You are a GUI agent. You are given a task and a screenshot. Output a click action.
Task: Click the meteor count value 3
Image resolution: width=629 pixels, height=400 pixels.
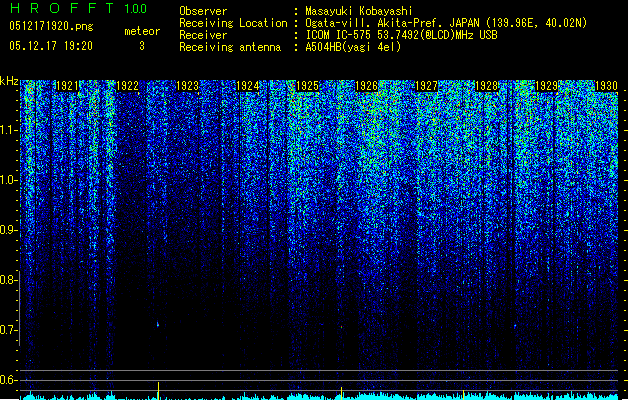142,46
